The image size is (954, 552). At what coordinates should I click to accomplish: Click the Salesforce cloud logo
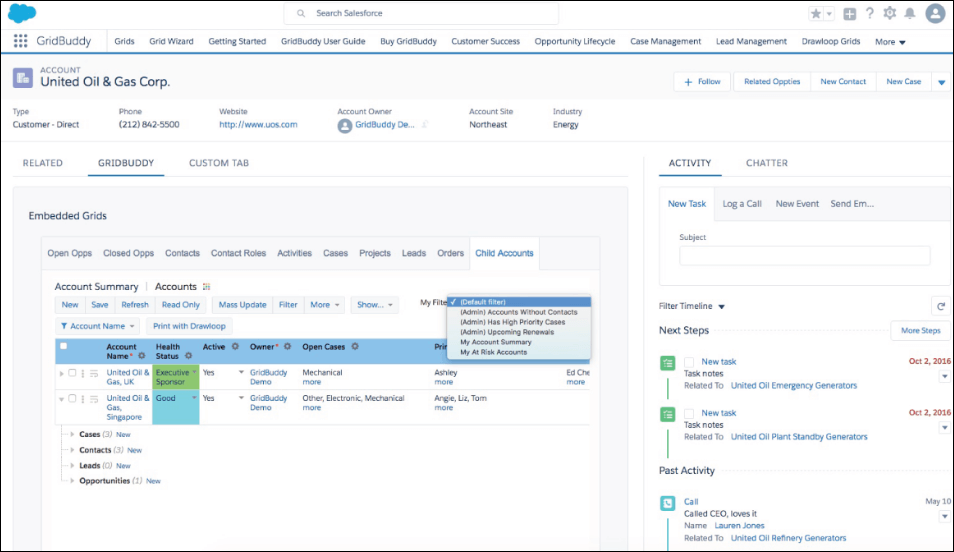[21, 13]
